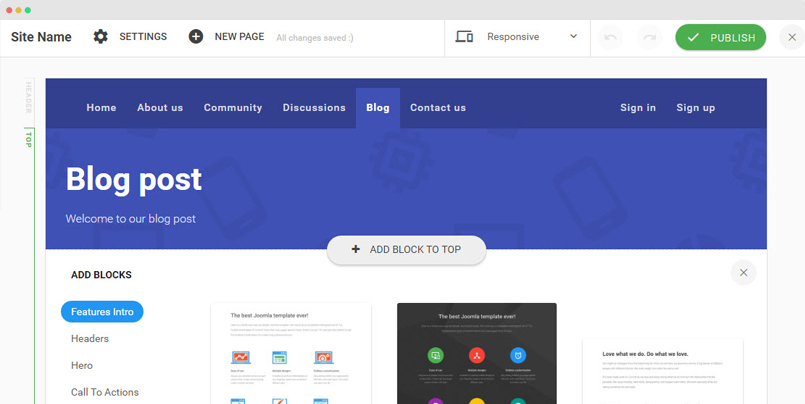This screenshot has height=404, width=805.
Task: Click the undo arrow icon
Action: click(610, 37)
